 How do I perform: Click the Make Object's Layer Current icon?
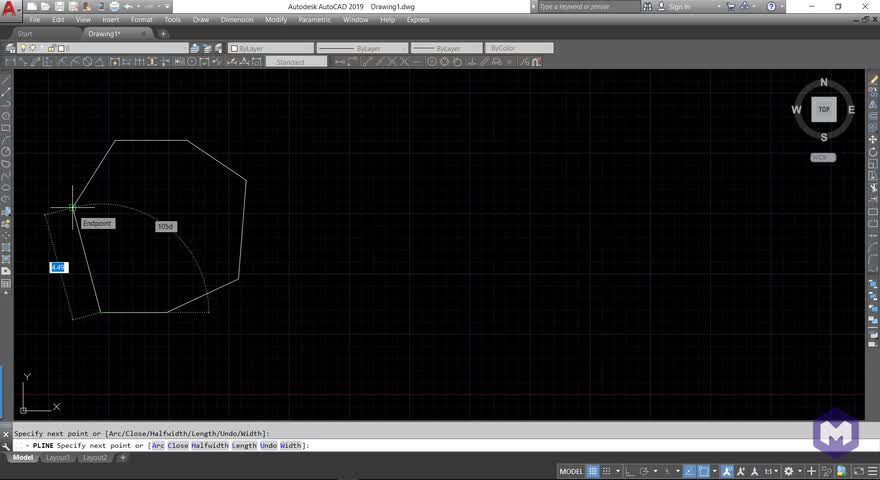194,48
